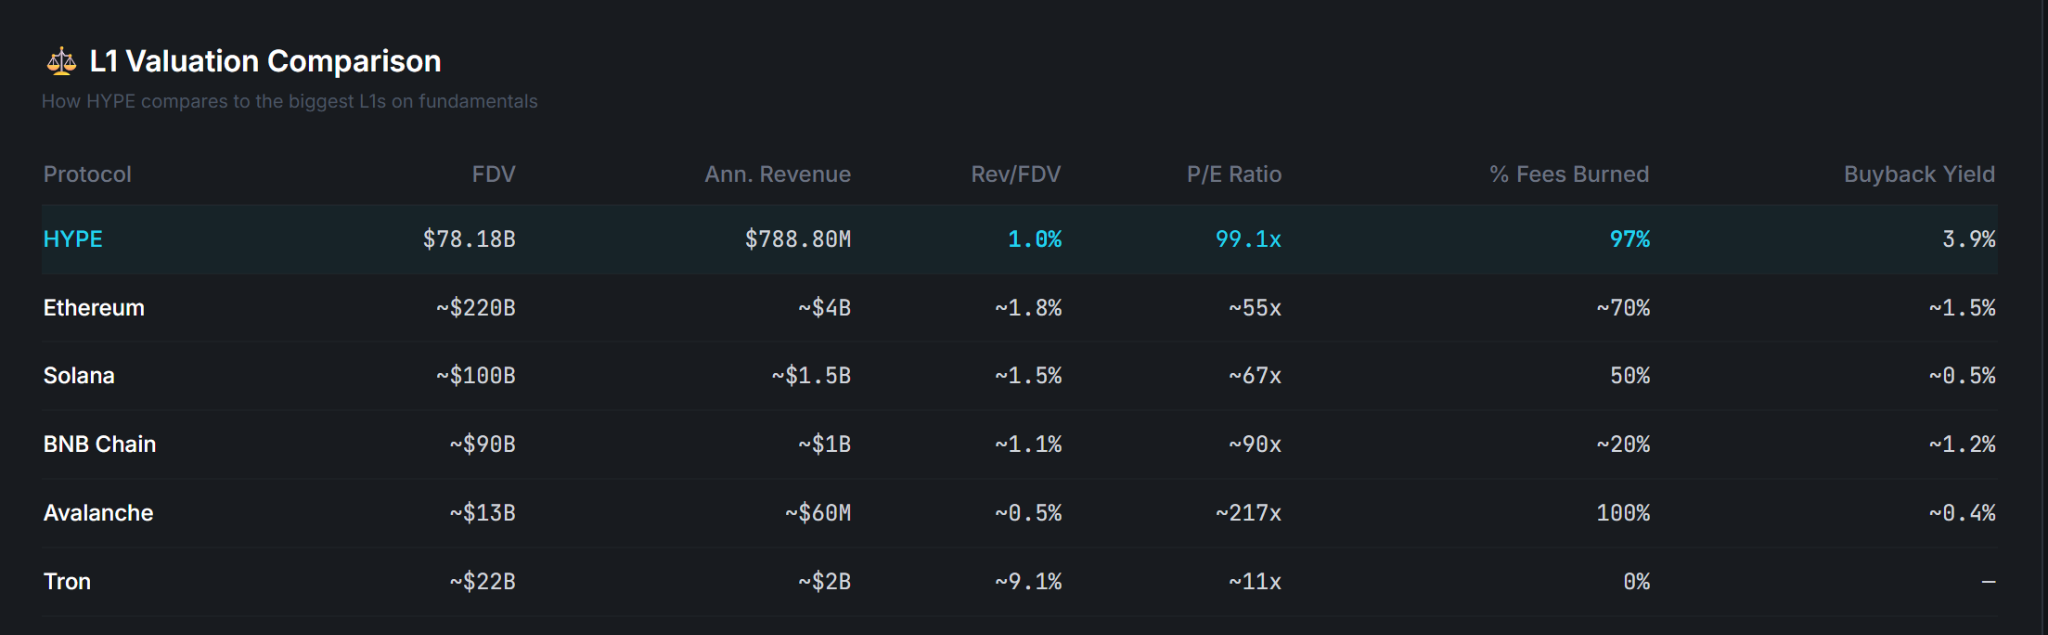Click Ethereum Rev/FDV ~1.8%
2048x635 pixels.
click(1028, 308)
